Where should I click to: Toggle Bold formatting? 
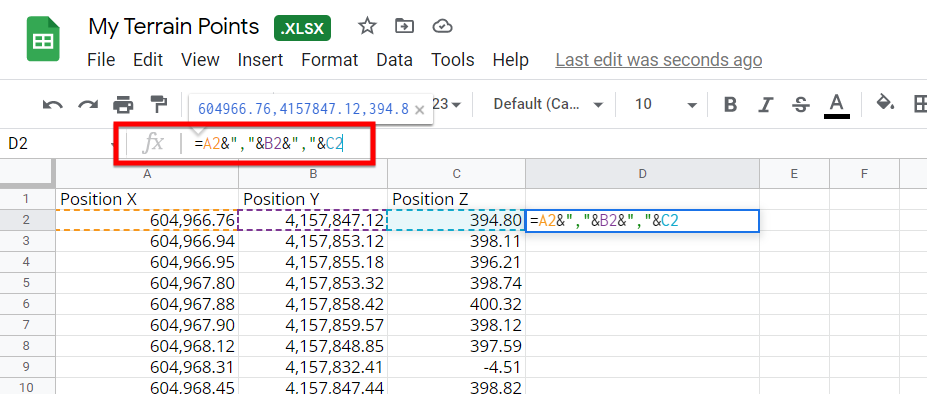pos(731,105)
